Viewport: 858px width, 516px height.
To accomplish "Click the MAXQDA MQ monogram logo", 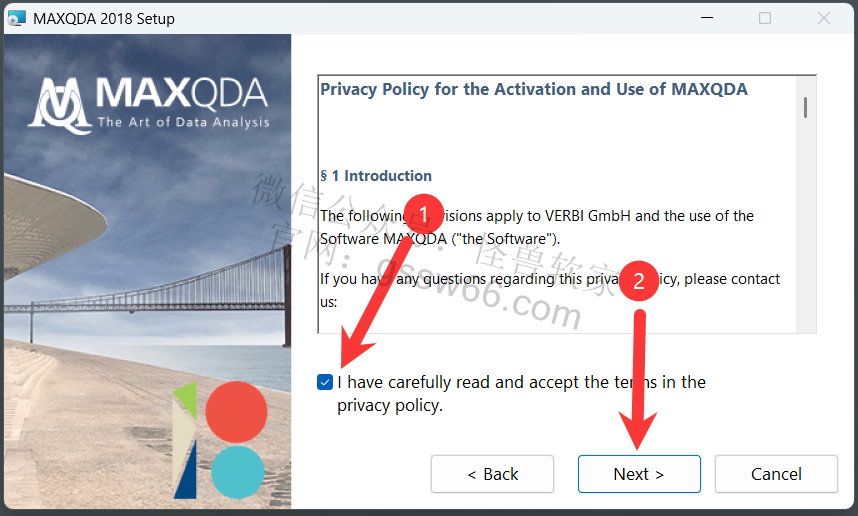I will (x=60, y=106).
